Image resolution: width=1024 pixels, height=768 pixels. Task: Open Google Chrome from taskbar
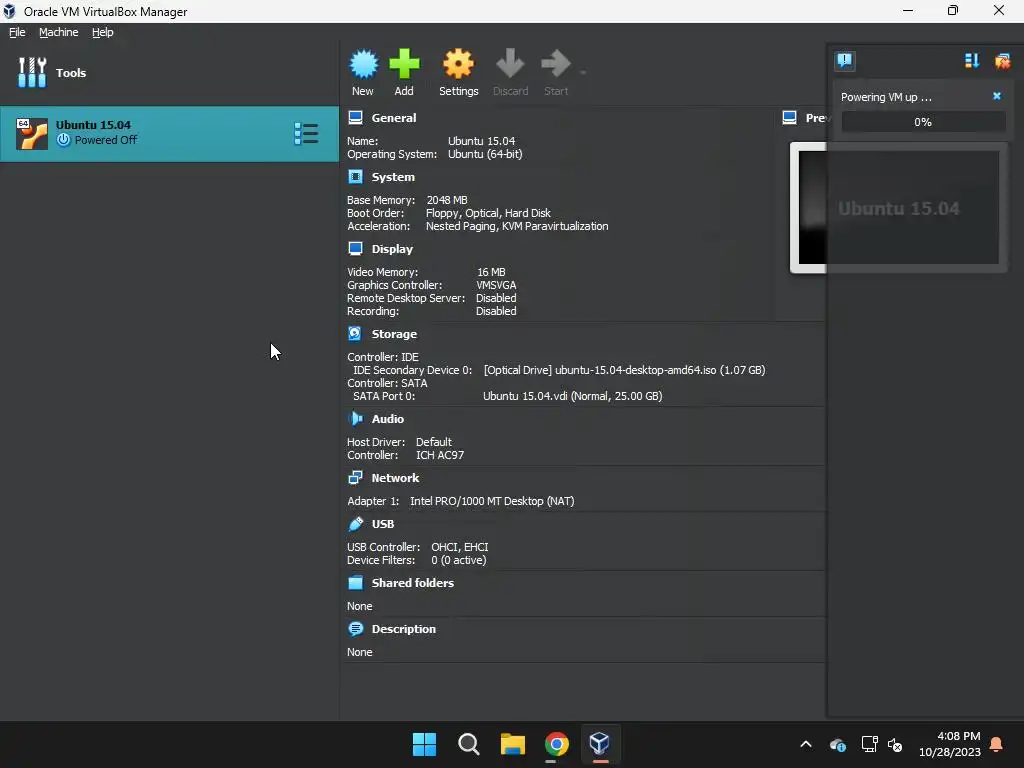(556, 744)
